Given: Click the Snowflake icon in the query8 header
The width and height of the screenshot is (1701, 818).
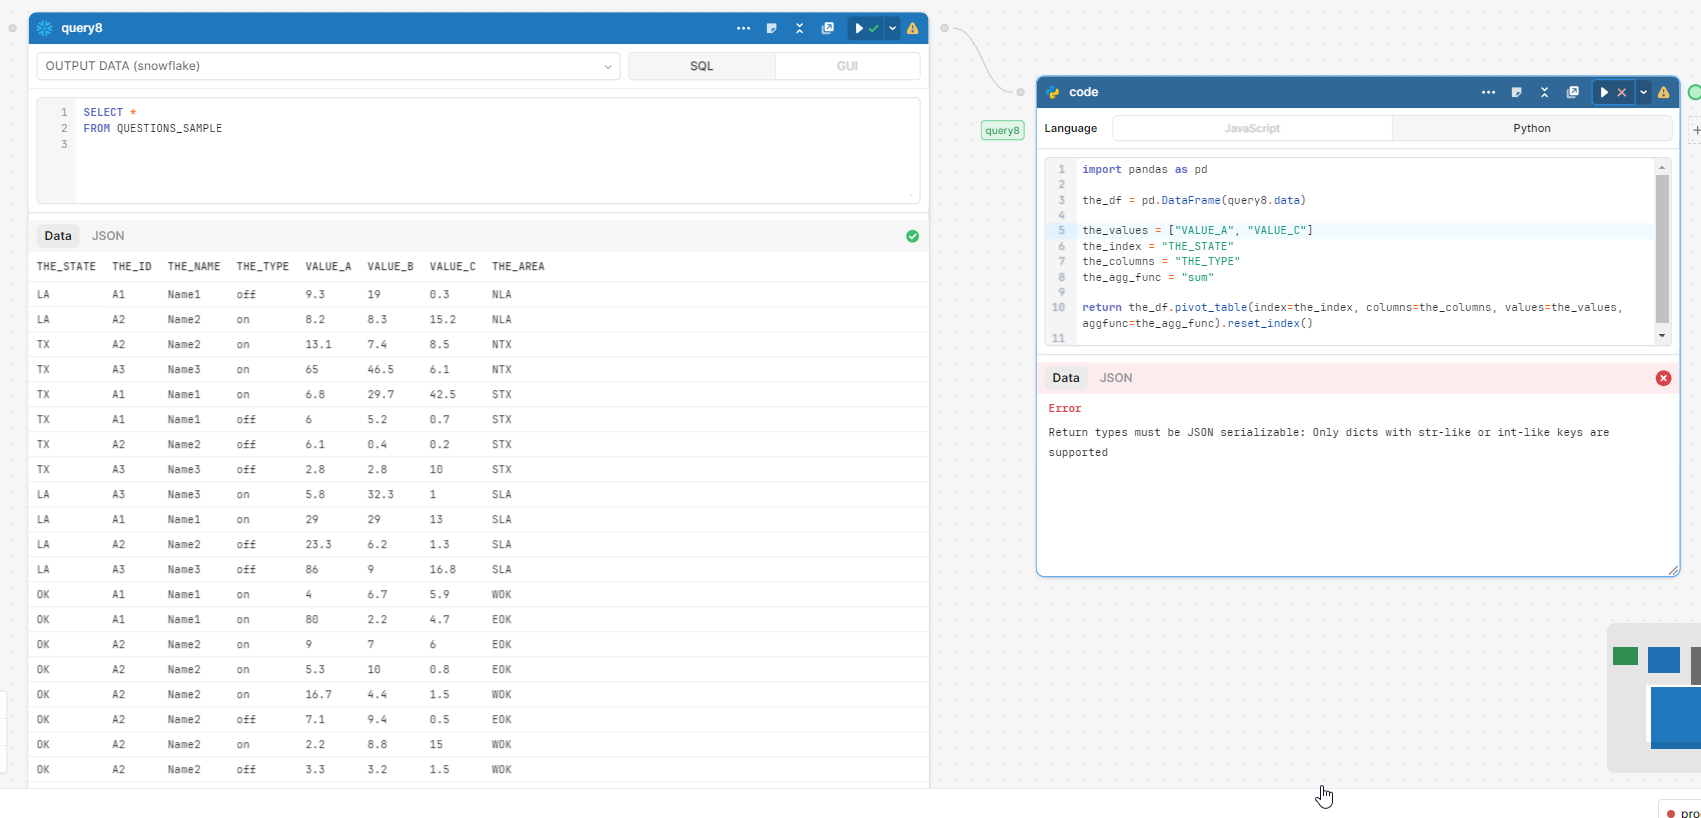Looking at the screenshot, I should pos(45,28).
